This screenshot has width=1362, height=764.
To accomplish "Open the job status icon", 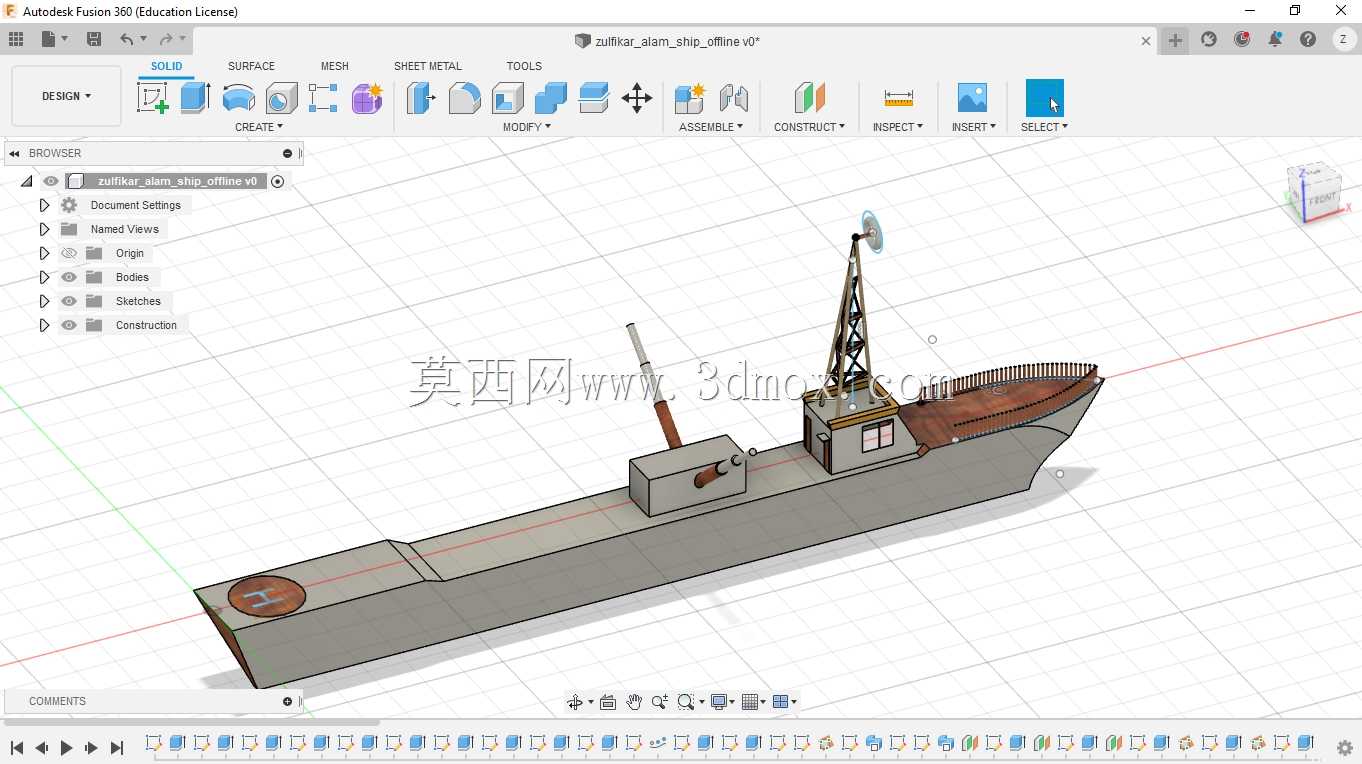I will [x=1242, y=39].
